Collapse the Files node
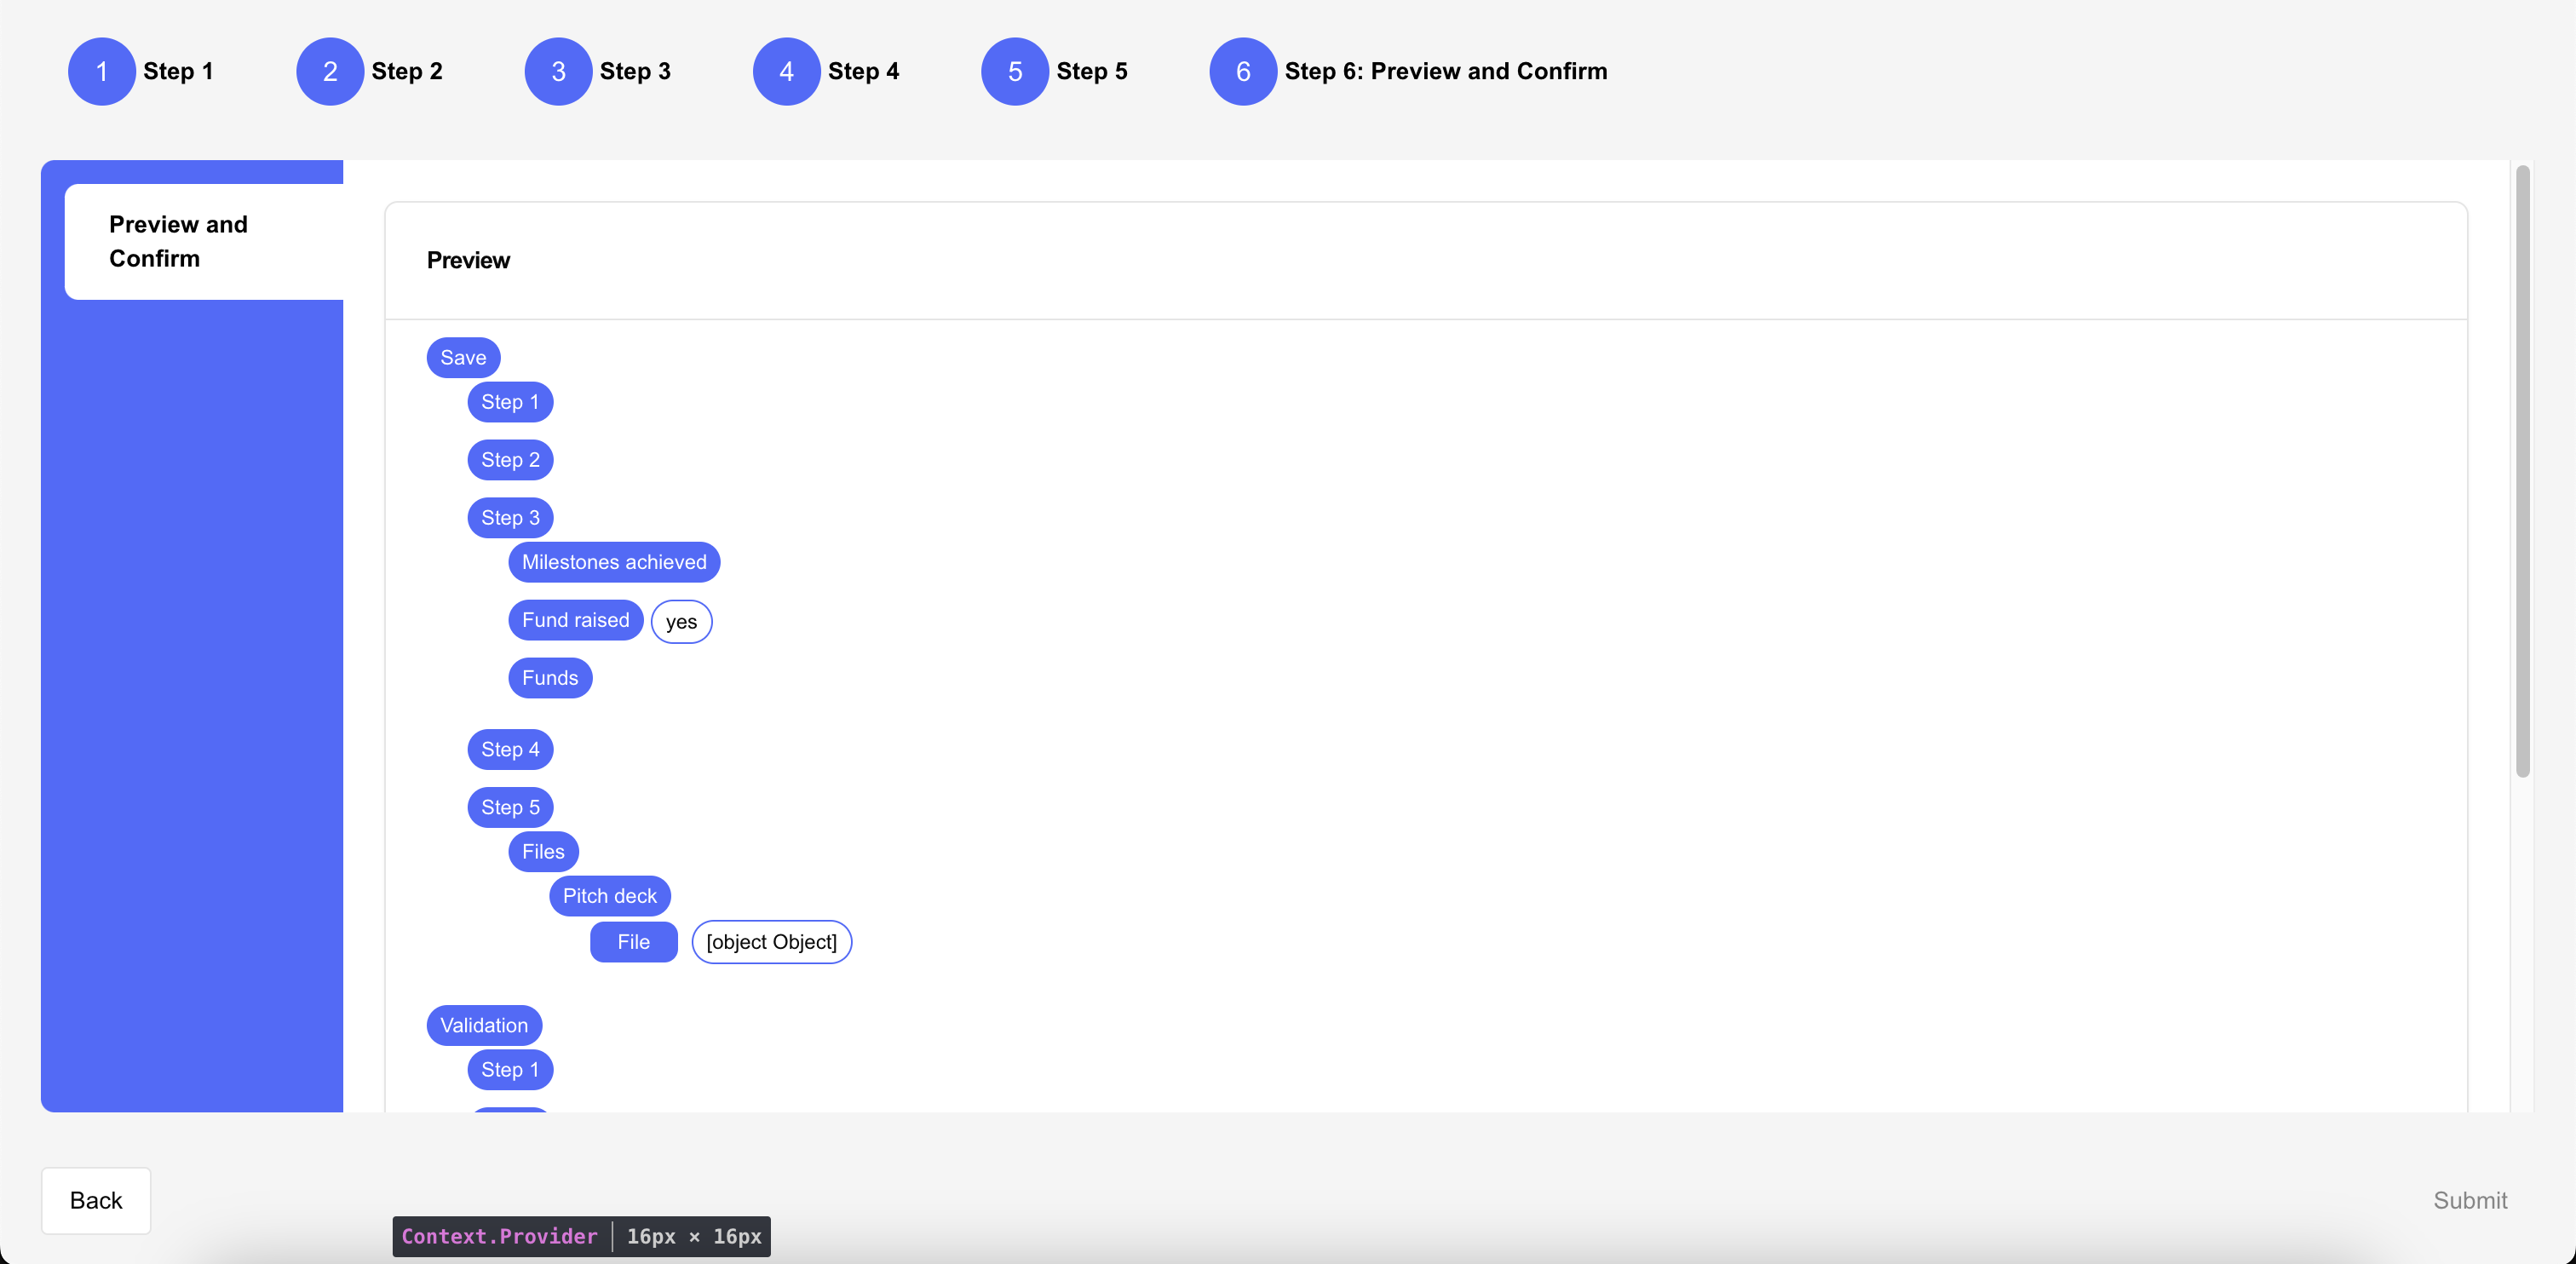This screenshot has height=1264, width=2576. (543, 851)
